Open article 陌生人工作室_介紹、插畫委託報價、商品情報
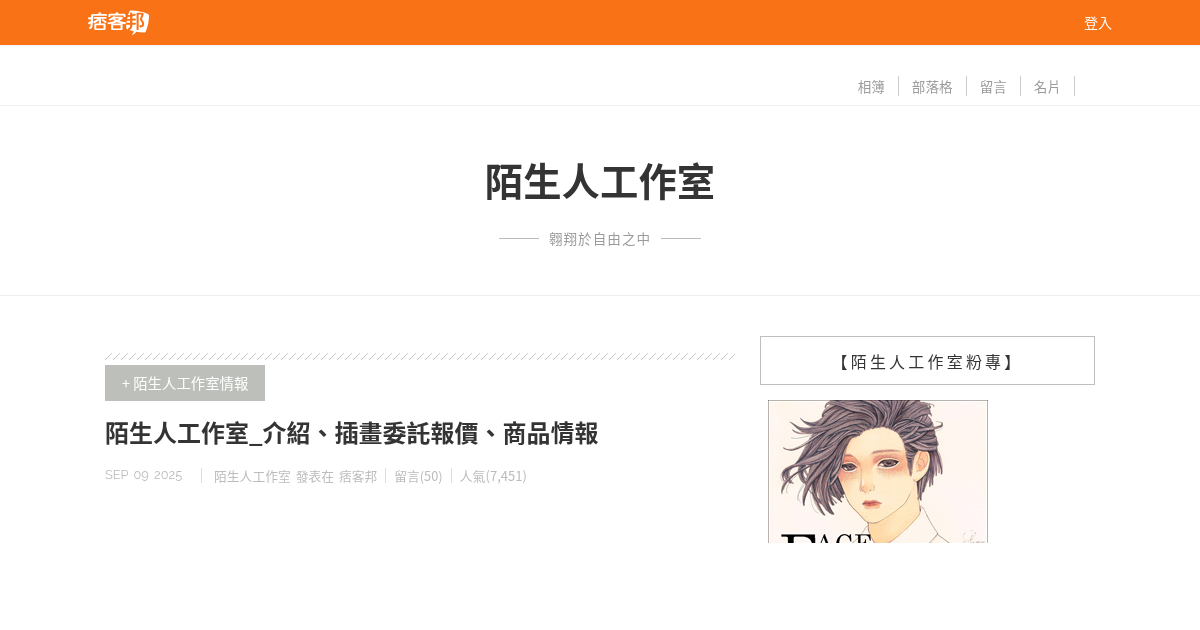Image resolution: width=1200 pixels, height=630 pixels. coord(352,433)
